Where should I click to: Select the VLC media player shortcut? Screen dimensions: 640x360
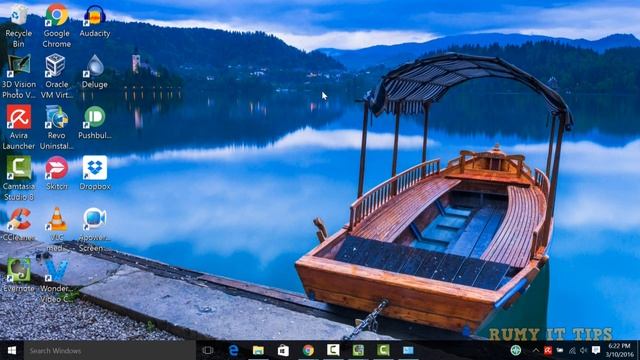pos(56,229)
